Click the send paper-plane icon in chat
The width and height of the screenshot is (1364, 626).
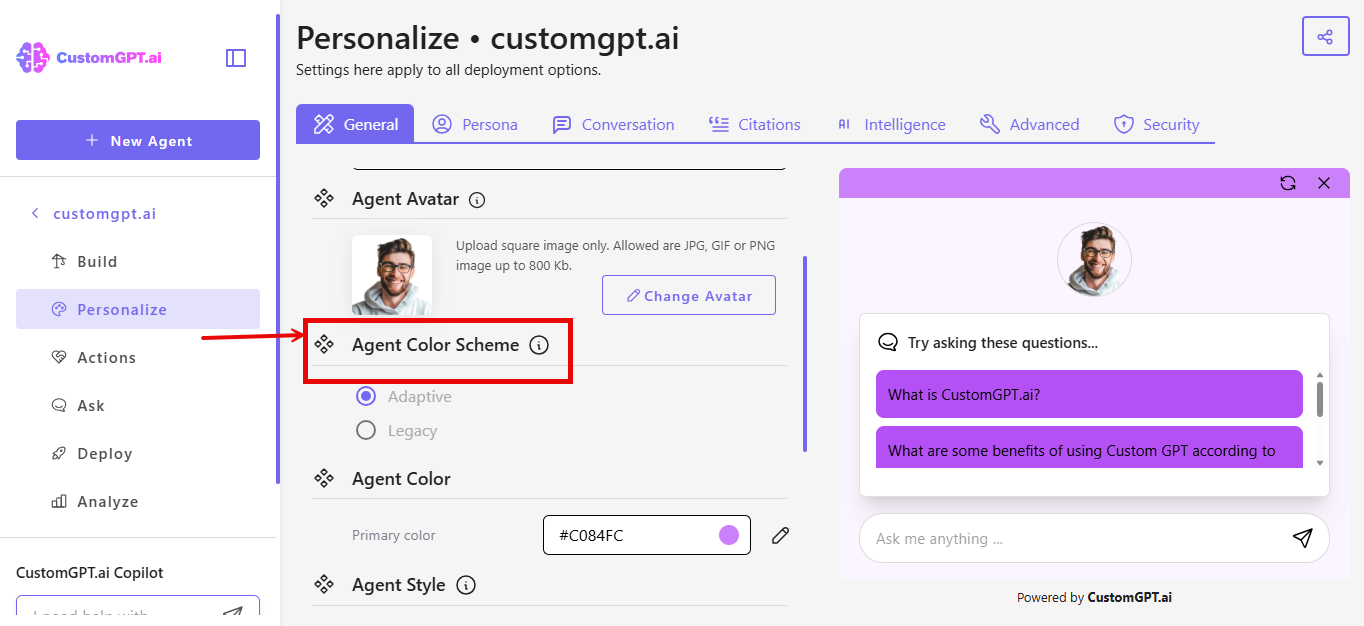1302,538
